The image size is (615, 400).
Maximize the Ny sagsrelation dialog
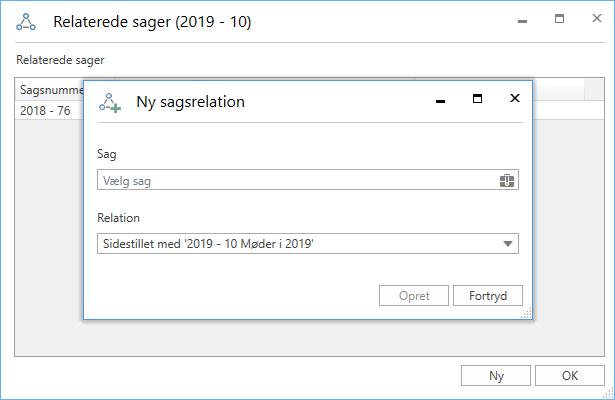point(477,100)
